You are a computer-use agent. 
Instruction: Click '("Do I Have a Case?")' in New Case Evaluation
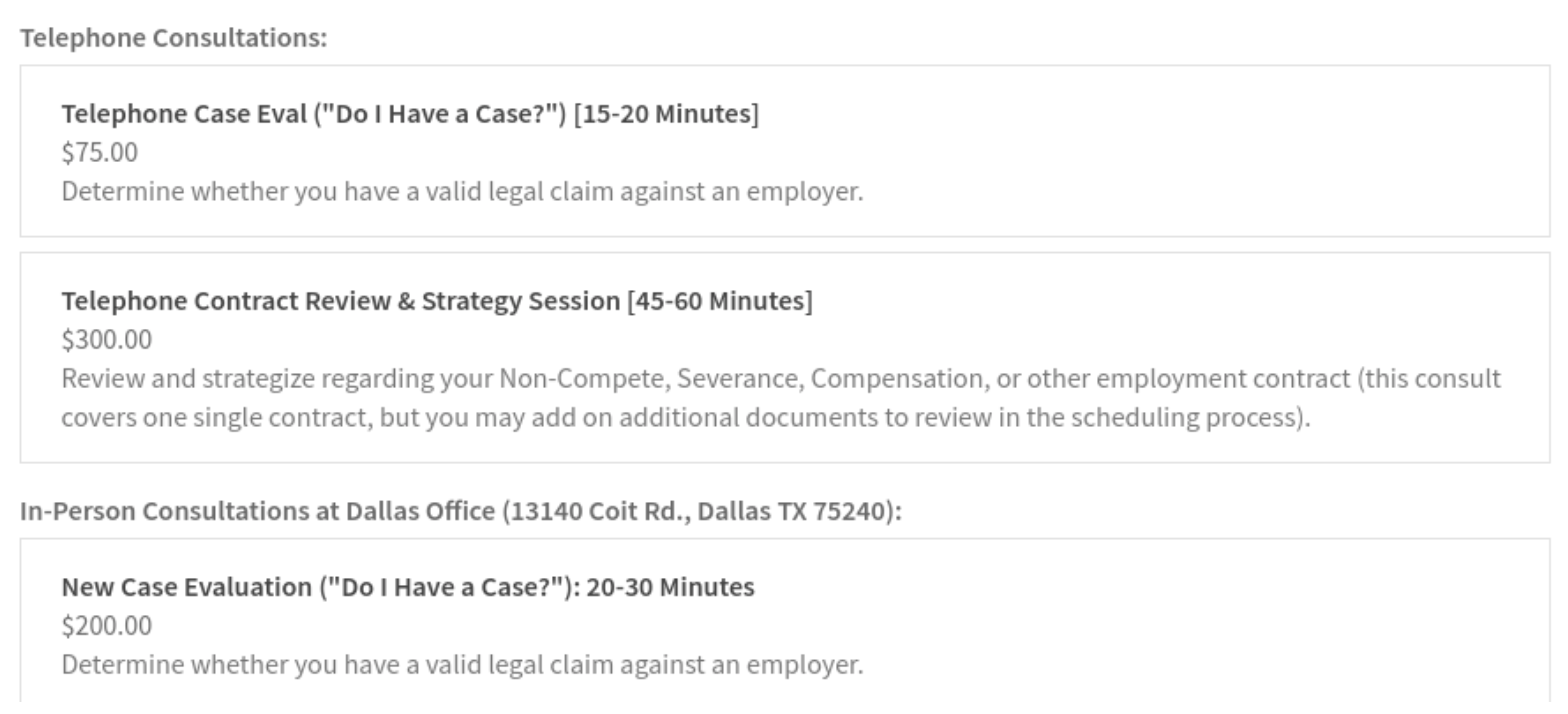point(449,587)
